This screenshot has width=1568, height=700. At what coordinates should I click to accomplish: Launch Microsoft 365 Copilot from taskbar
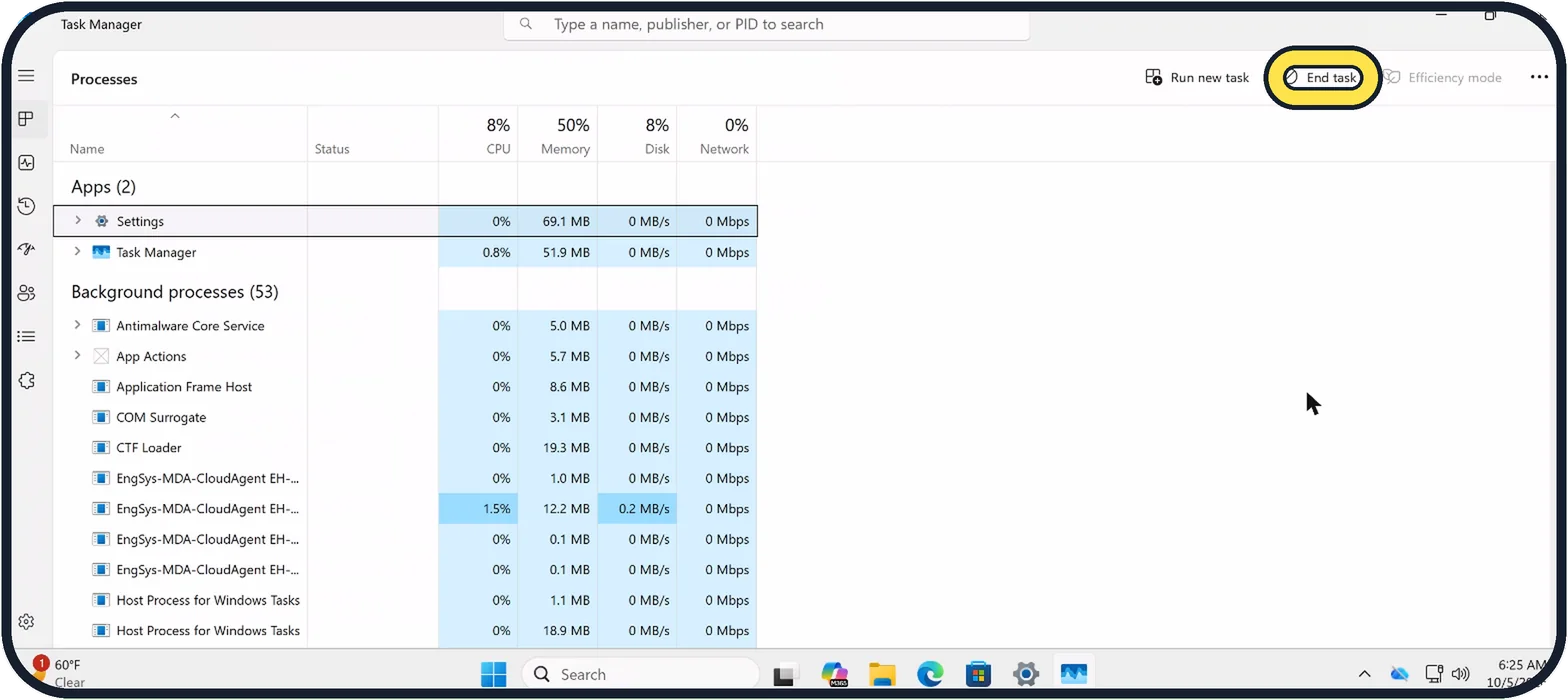[834, 674]
